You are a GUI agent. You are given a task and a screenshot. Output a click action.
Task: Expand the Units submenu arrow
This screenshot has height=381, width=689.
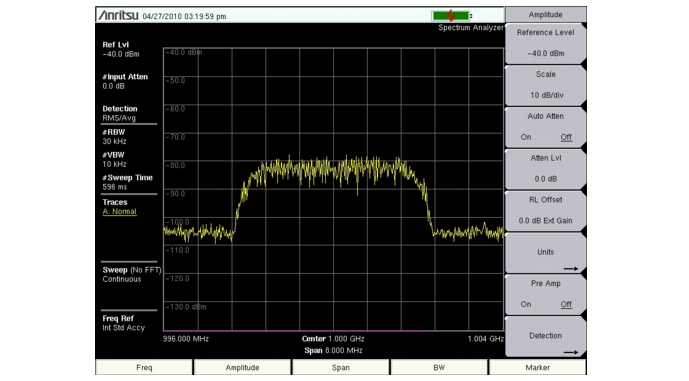click(571, 269)
